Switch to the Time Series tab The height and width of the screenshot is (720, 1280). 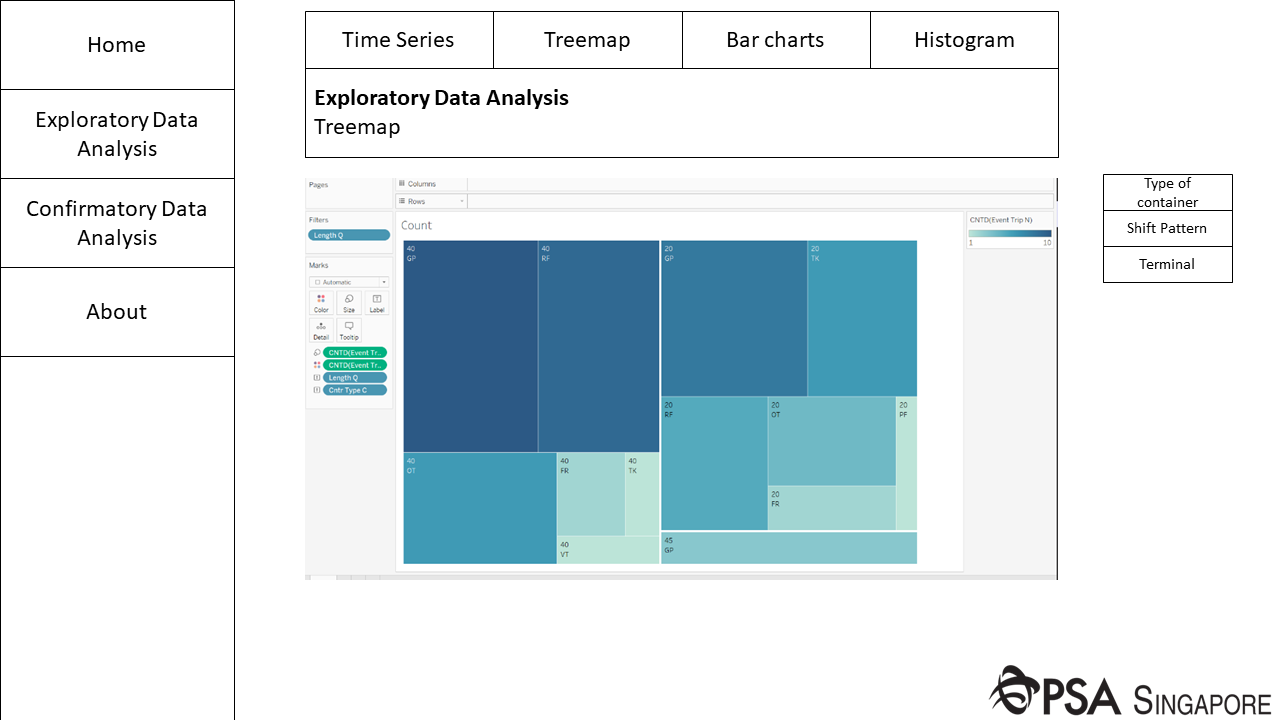(398, 40)
